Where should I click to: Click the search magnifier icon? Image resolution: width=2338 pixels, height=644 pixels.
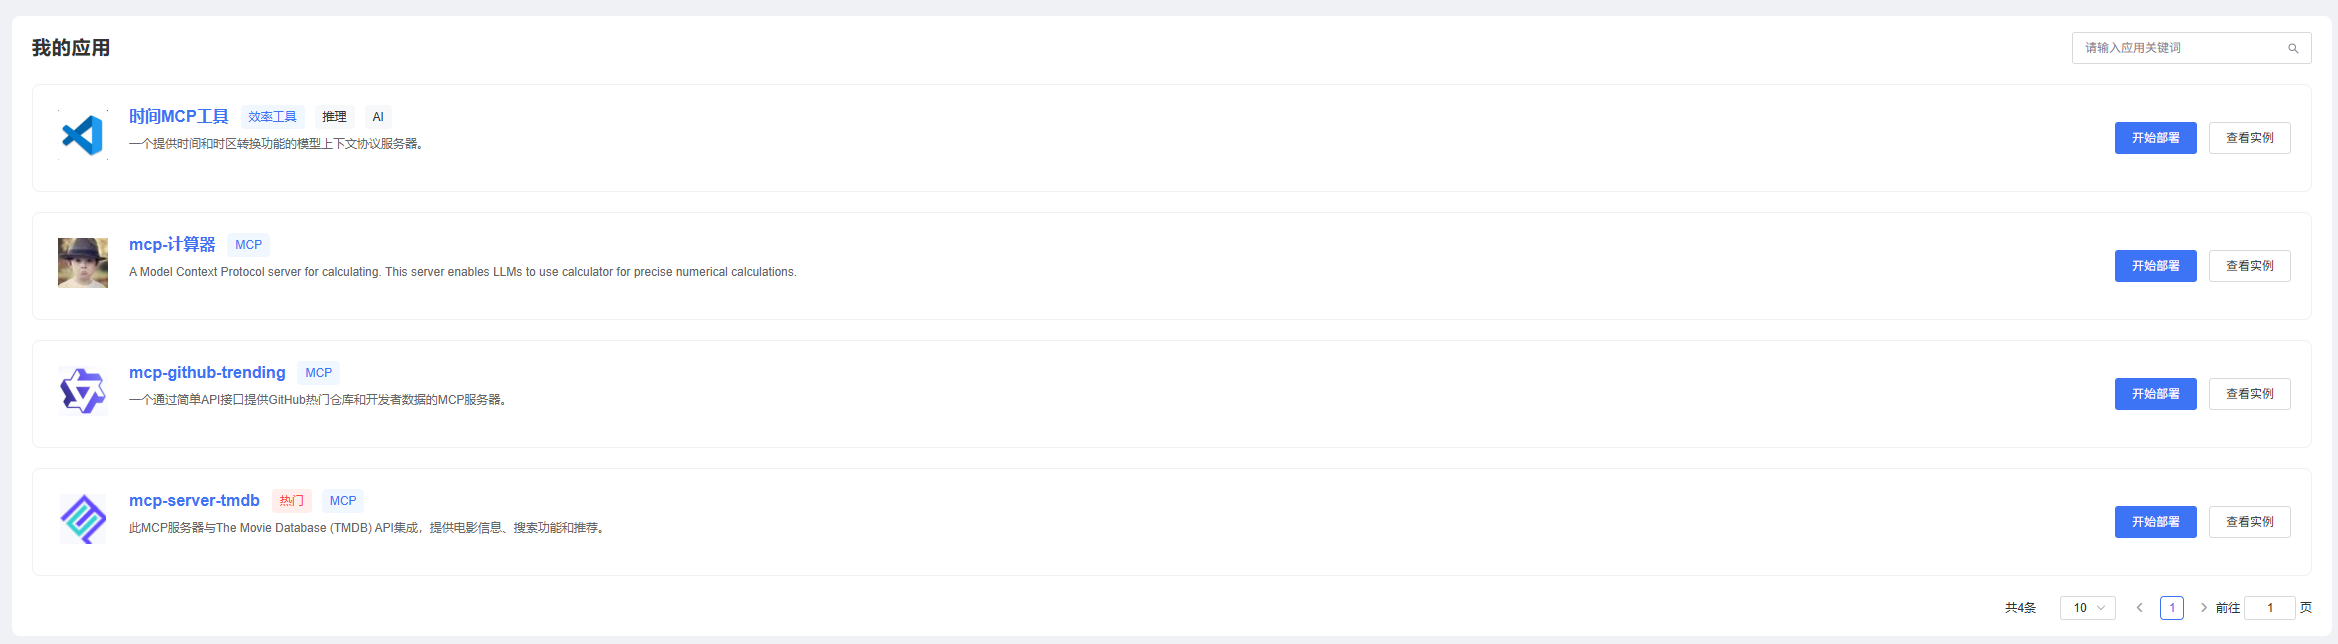2293,48
